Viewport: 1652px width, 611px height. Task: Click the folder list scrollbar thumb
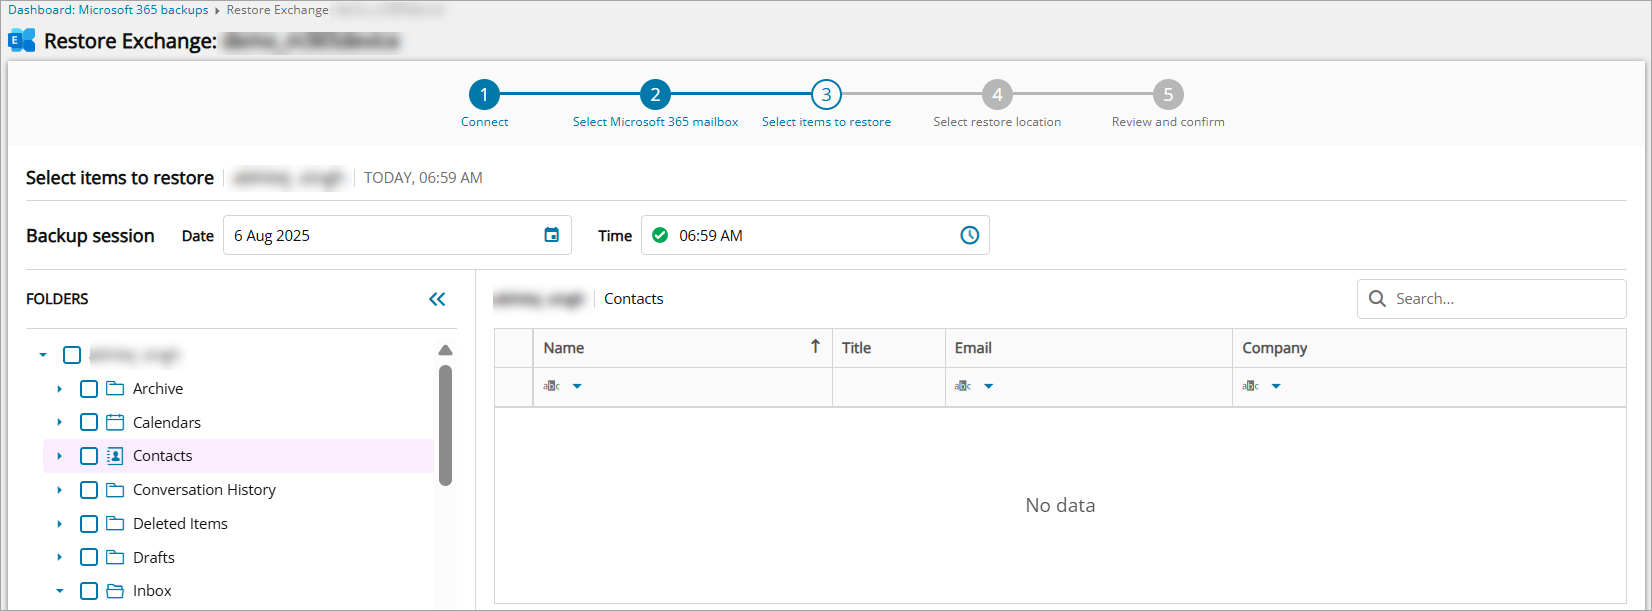pos(445,425)
